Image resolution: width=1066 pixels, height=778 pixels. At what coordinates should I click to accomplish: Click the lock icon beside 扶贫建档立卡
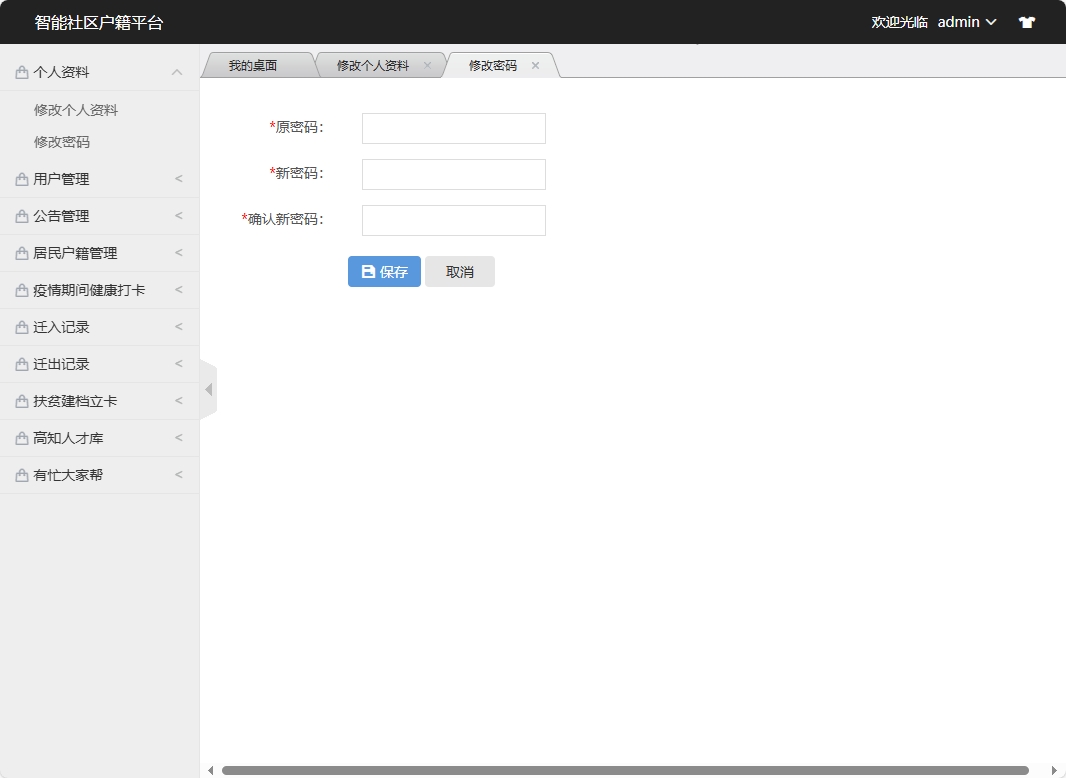[22, 401]
